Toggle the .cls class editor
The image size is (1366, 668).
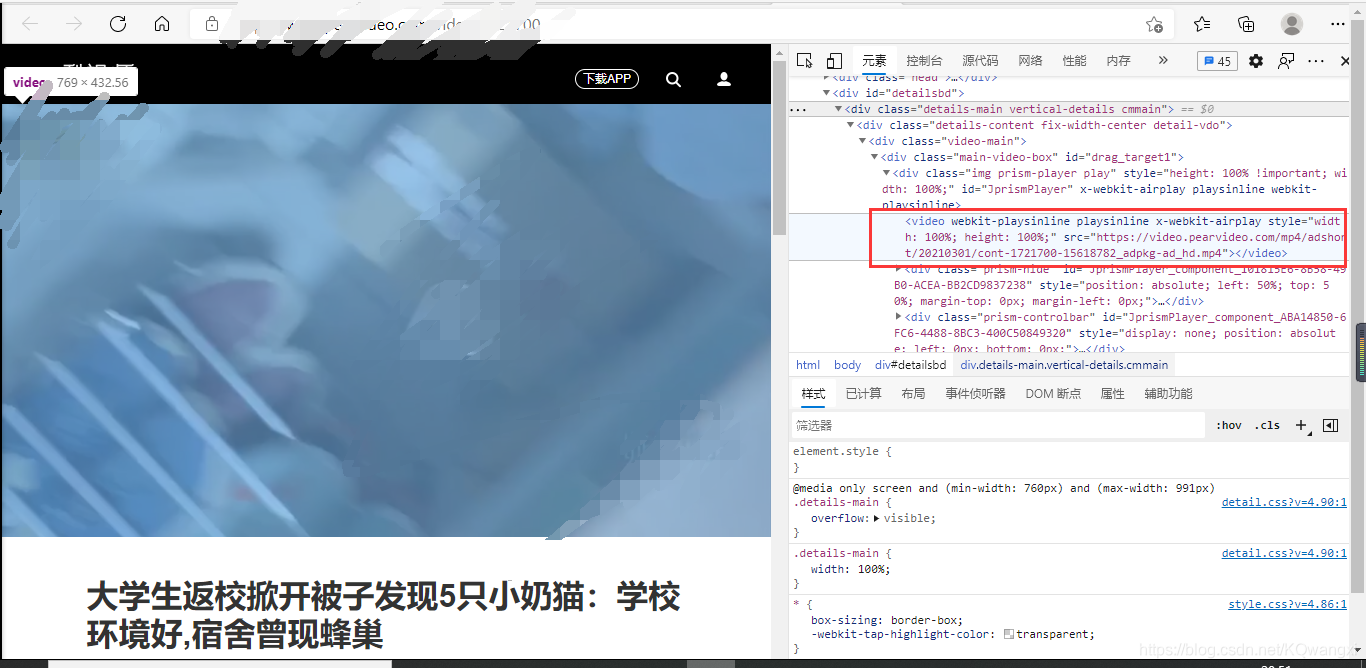[1268, 425]
